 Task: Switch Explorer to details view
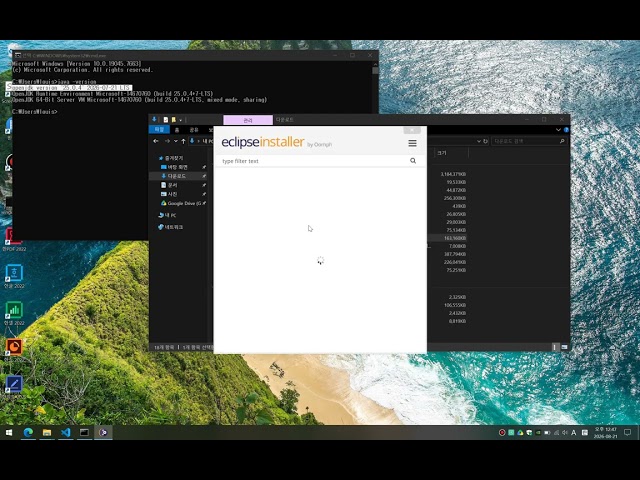click(x=555, y=347)
